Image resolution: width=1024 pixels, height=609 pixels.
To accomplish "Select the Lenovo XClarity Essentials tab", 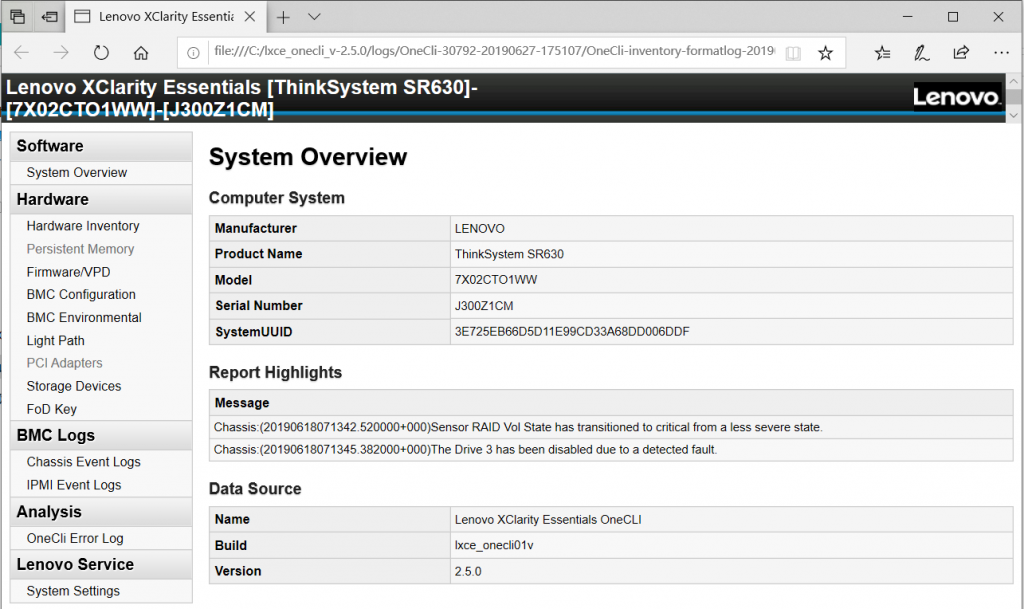I will (166, 17).
